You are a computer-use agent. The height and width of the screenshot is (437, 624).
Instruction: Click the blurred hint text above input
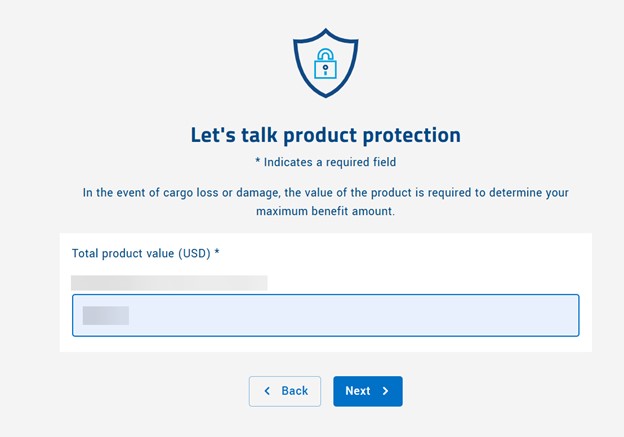point(169,283)
